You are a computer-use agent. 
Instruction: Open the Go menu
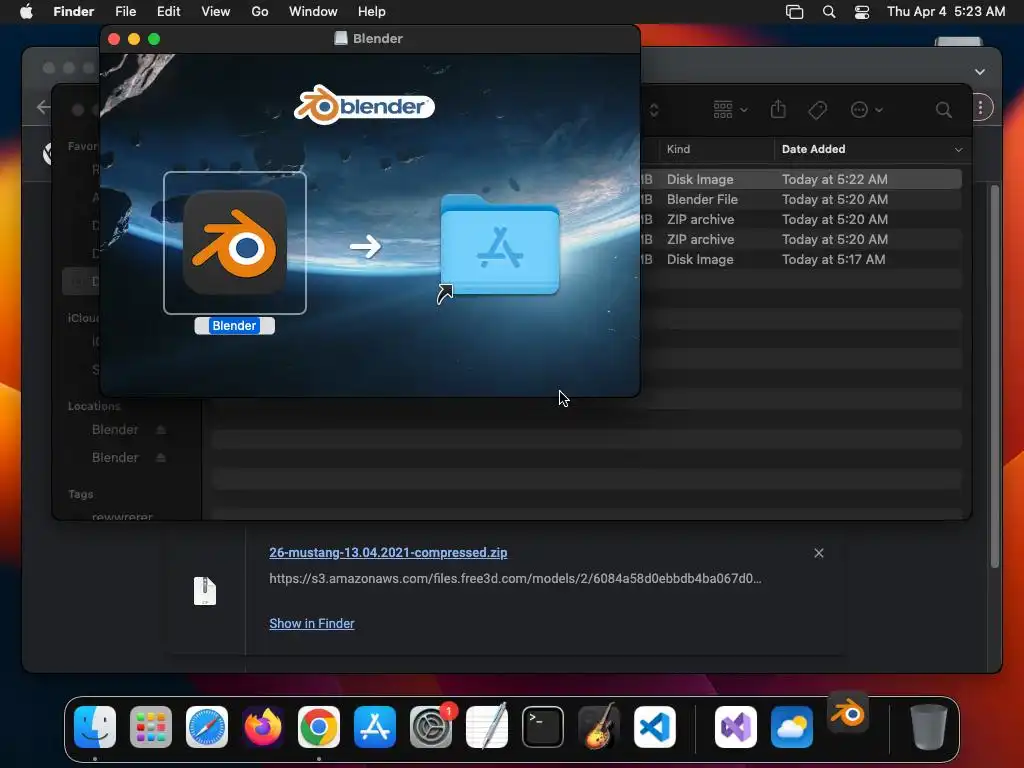click(260, 12)
